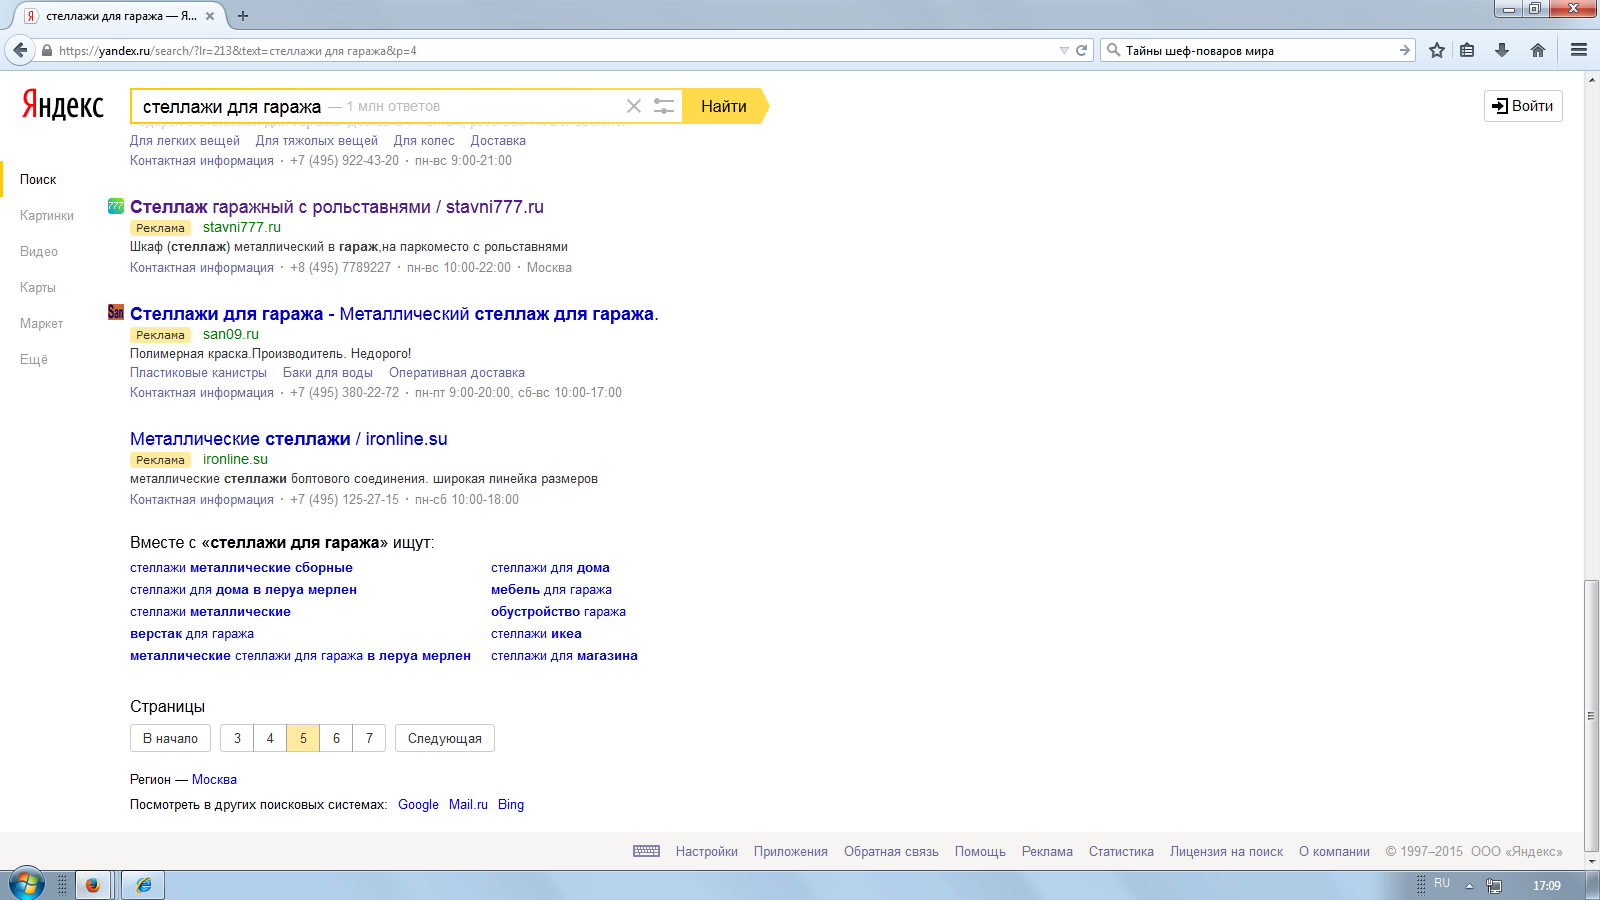Open the on-screen keyboard icon in footer
1600x900 pixels.
[x=647, y=851]
